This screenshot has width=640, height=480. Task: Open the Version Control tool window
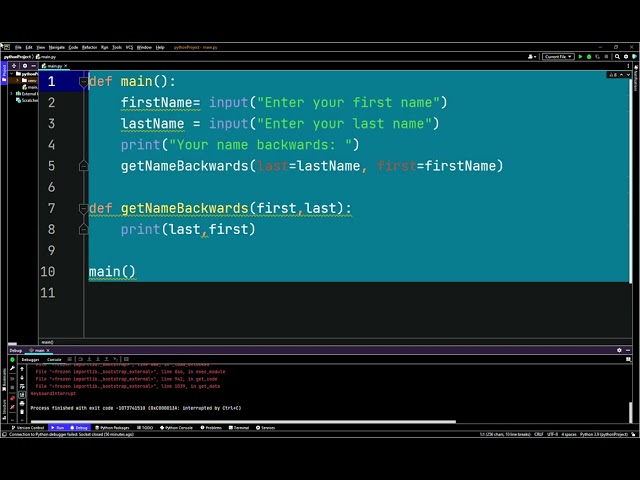28,428
